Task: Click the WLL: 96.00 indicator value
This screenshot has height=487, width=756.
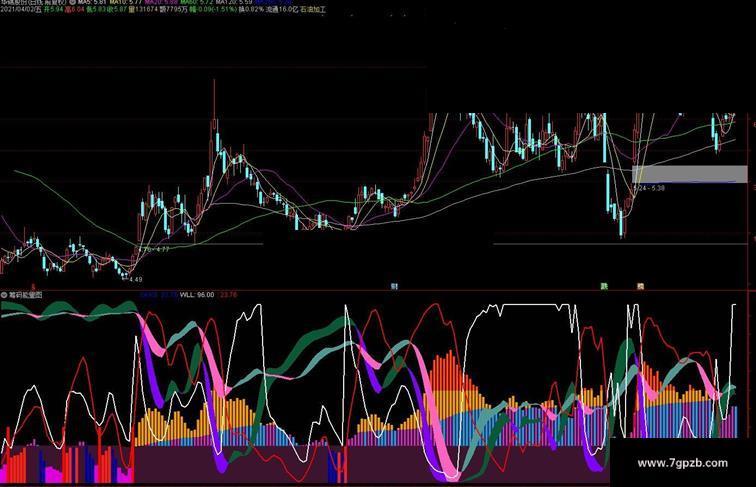Action: click(197, 295)
